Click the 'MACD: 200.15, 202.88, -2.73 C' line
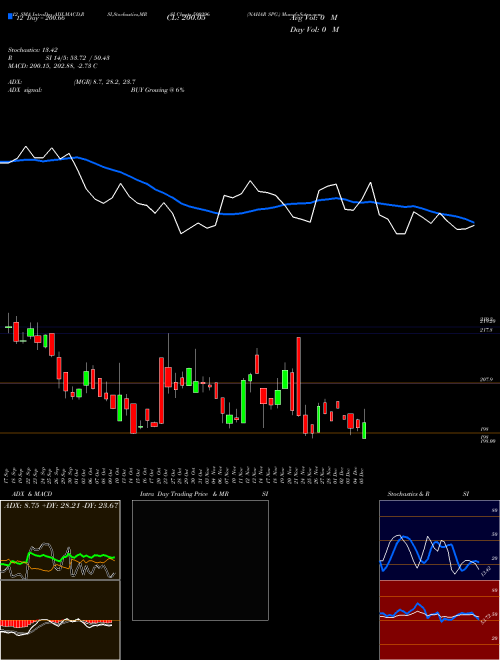Image resolution: width=500 pixels, height=660 pixels. 53,66
